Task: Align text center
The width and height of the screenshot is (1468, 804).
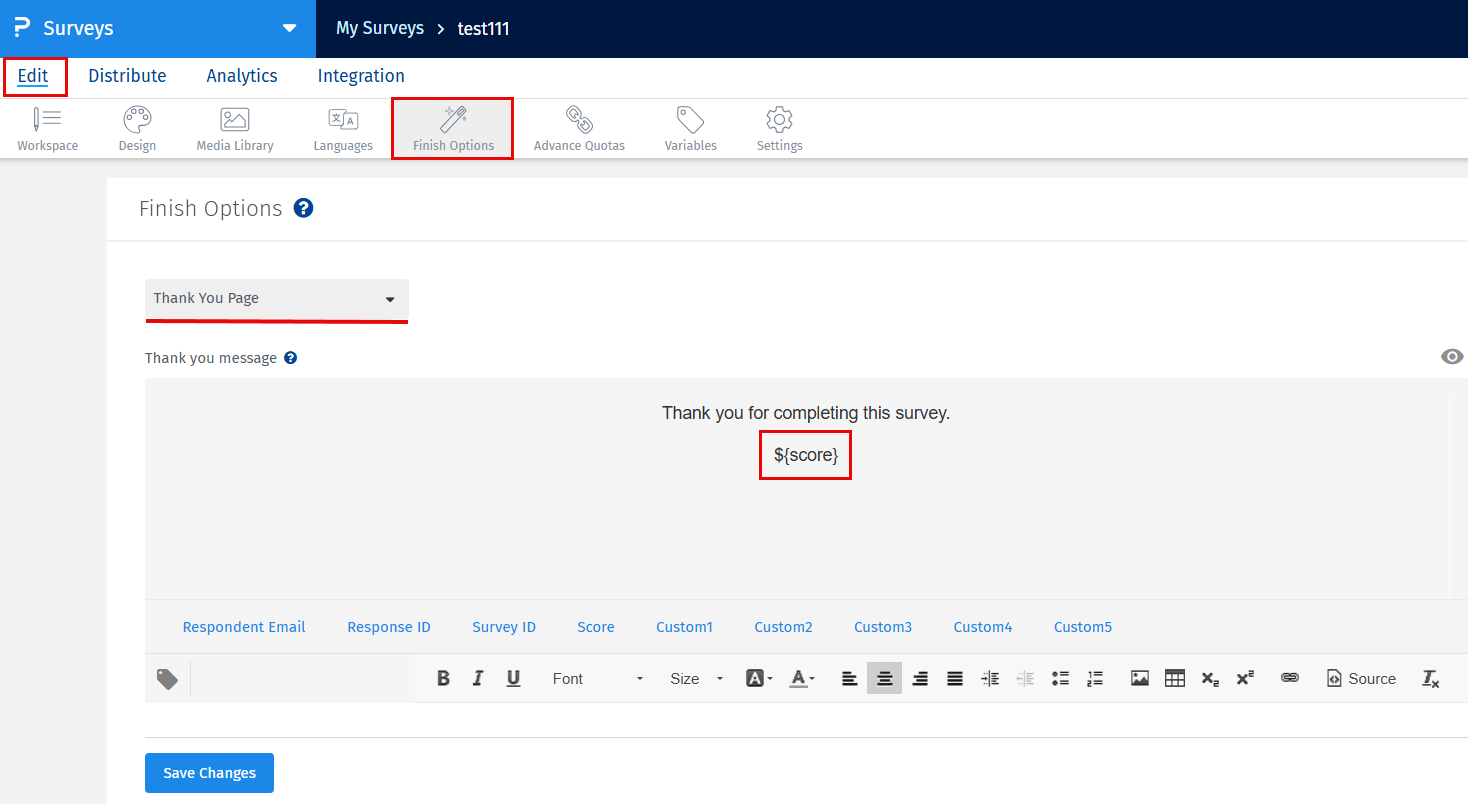Action: click(x=885, y=678)
